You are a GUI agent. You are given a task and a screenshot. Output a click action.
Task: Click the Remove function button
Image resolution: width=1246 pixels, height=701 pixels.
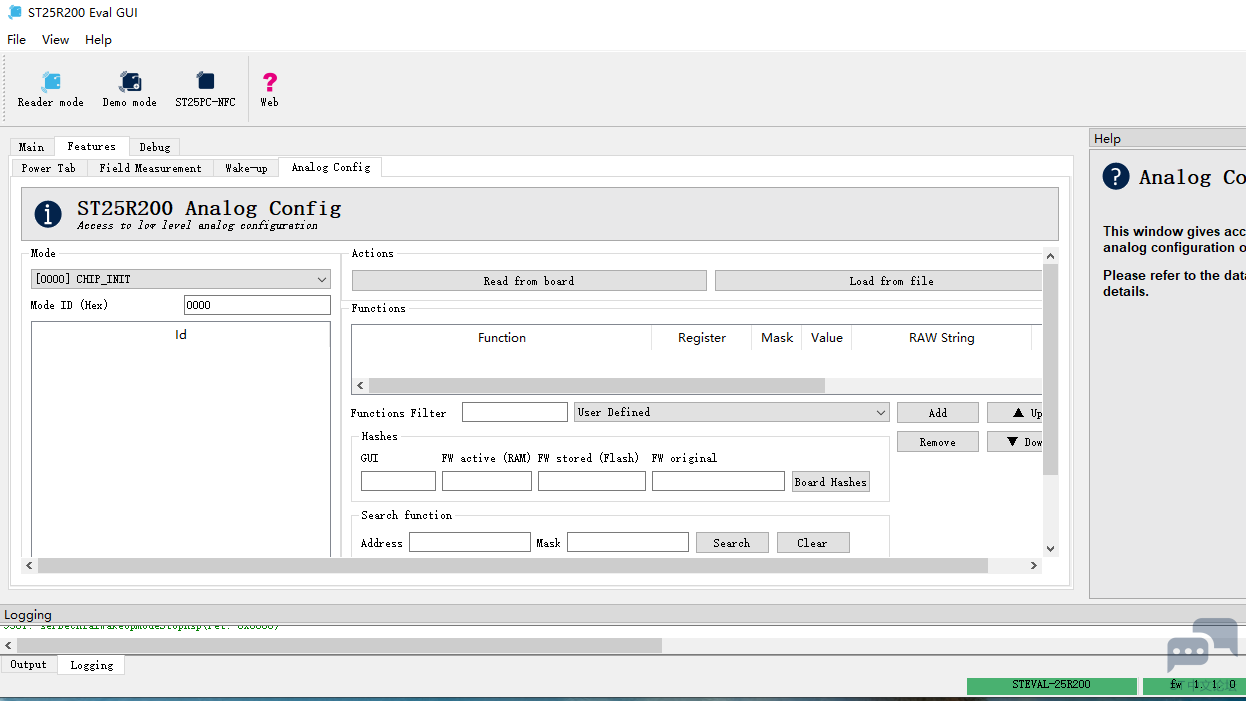pos(938,442)
